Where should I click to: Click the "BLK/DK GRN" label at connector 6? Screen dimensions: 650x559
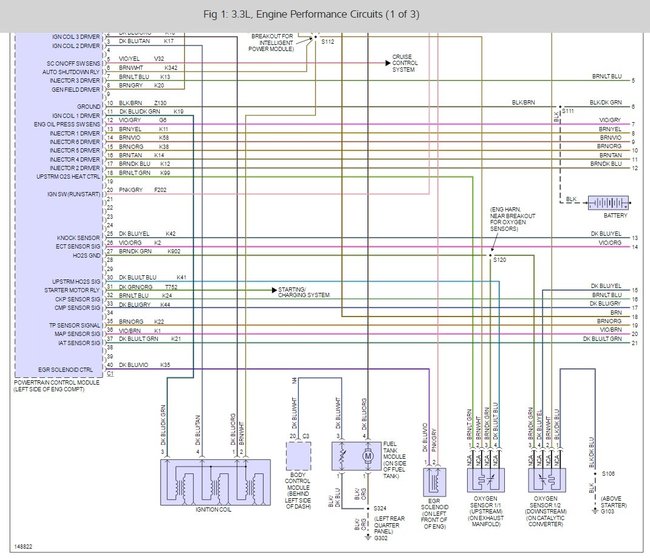pos(606,102)
